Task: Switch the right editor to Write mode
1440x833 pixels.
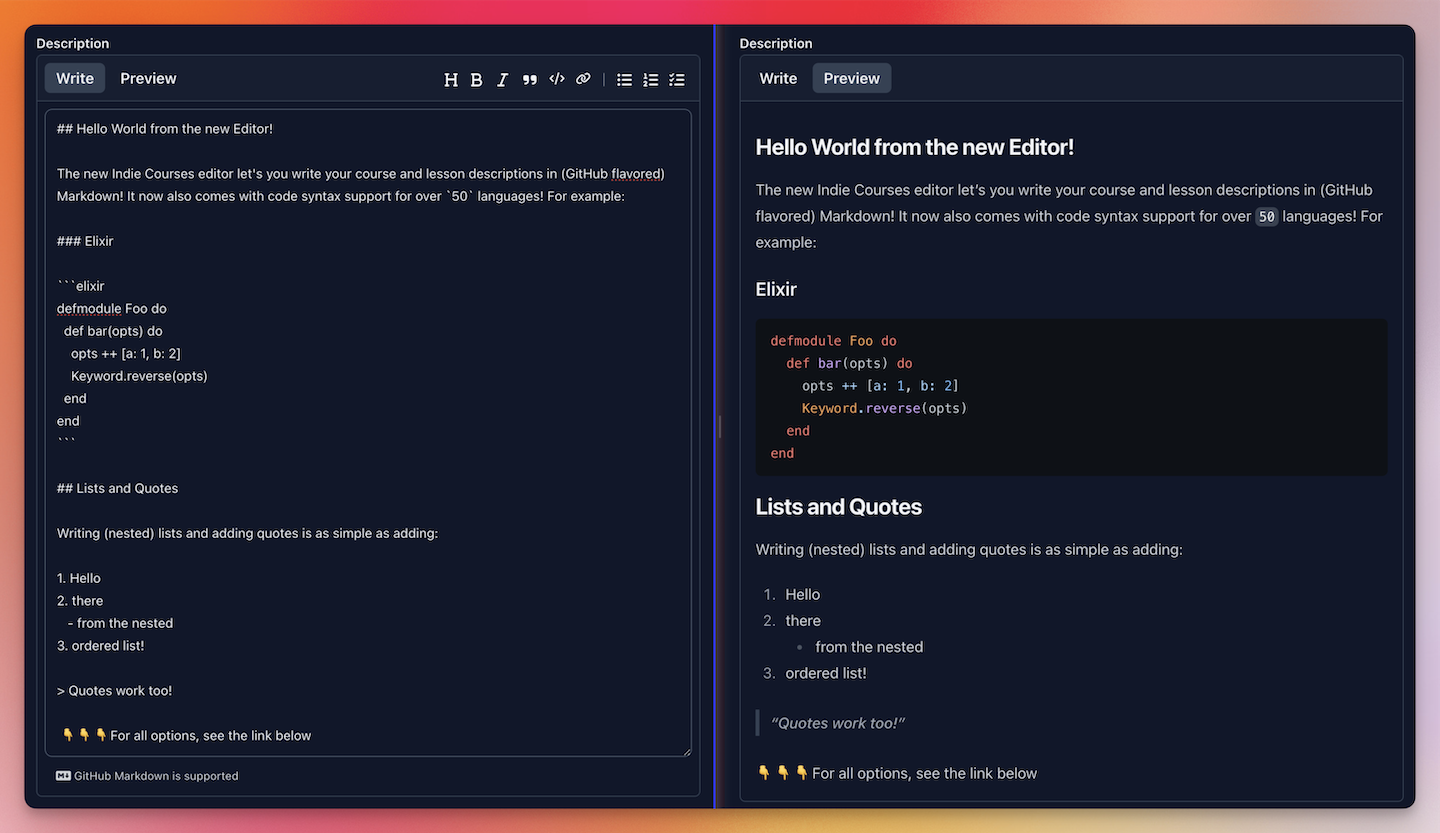Action: [x=778, y=78]
